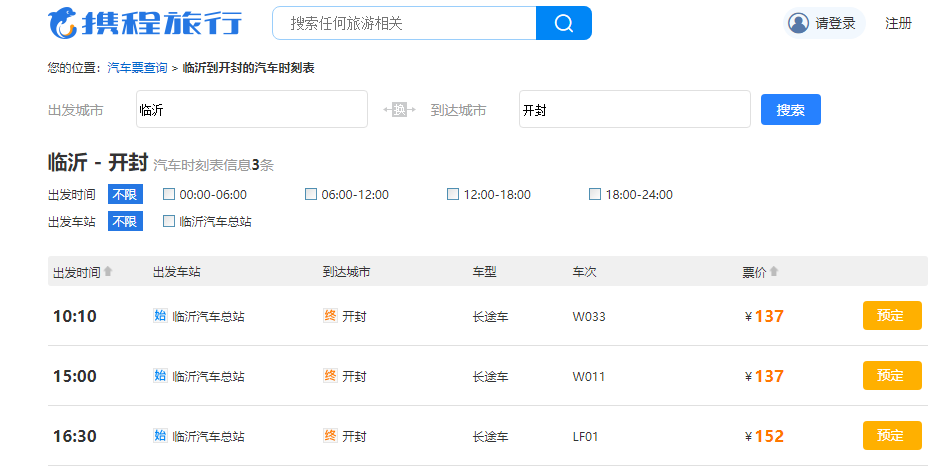This screenshot has height=469, width=932.
Task: Tick the 临沂汽车总站 station checkbox
Action: click(x=169, y=222)
